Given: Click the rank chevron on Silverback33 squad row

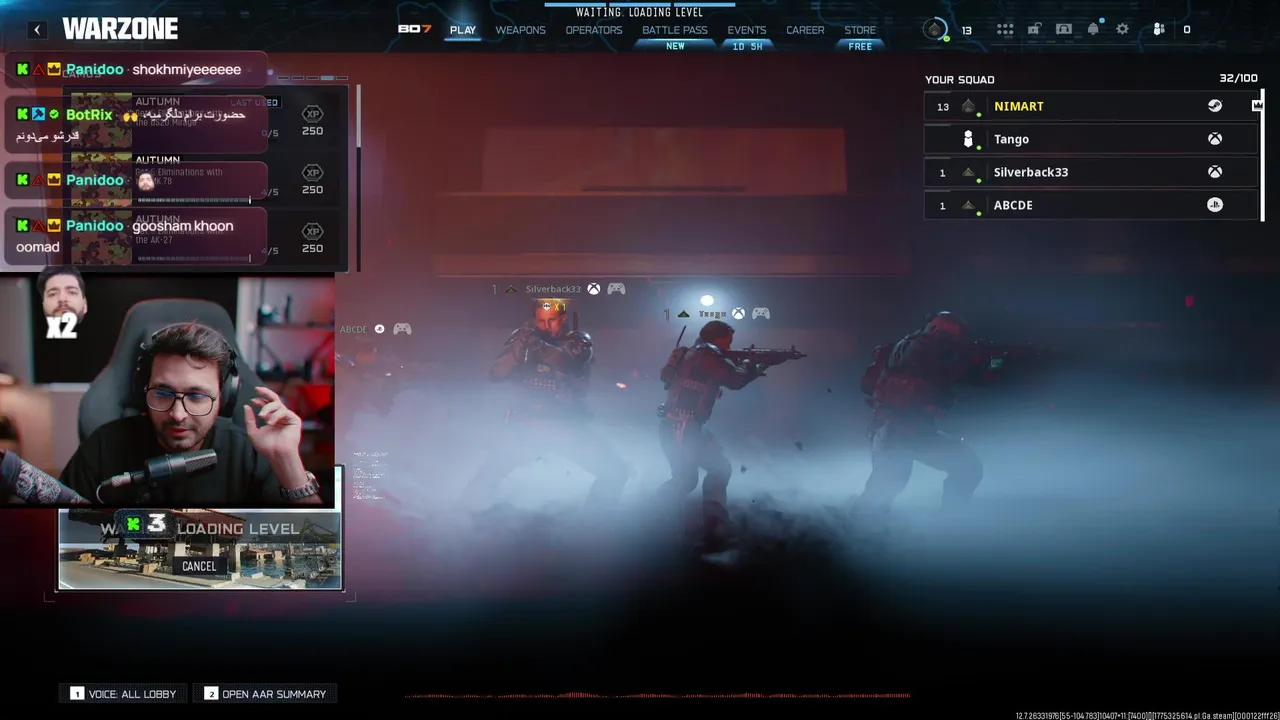Looking at the screenshot, I should pos(968,172).
